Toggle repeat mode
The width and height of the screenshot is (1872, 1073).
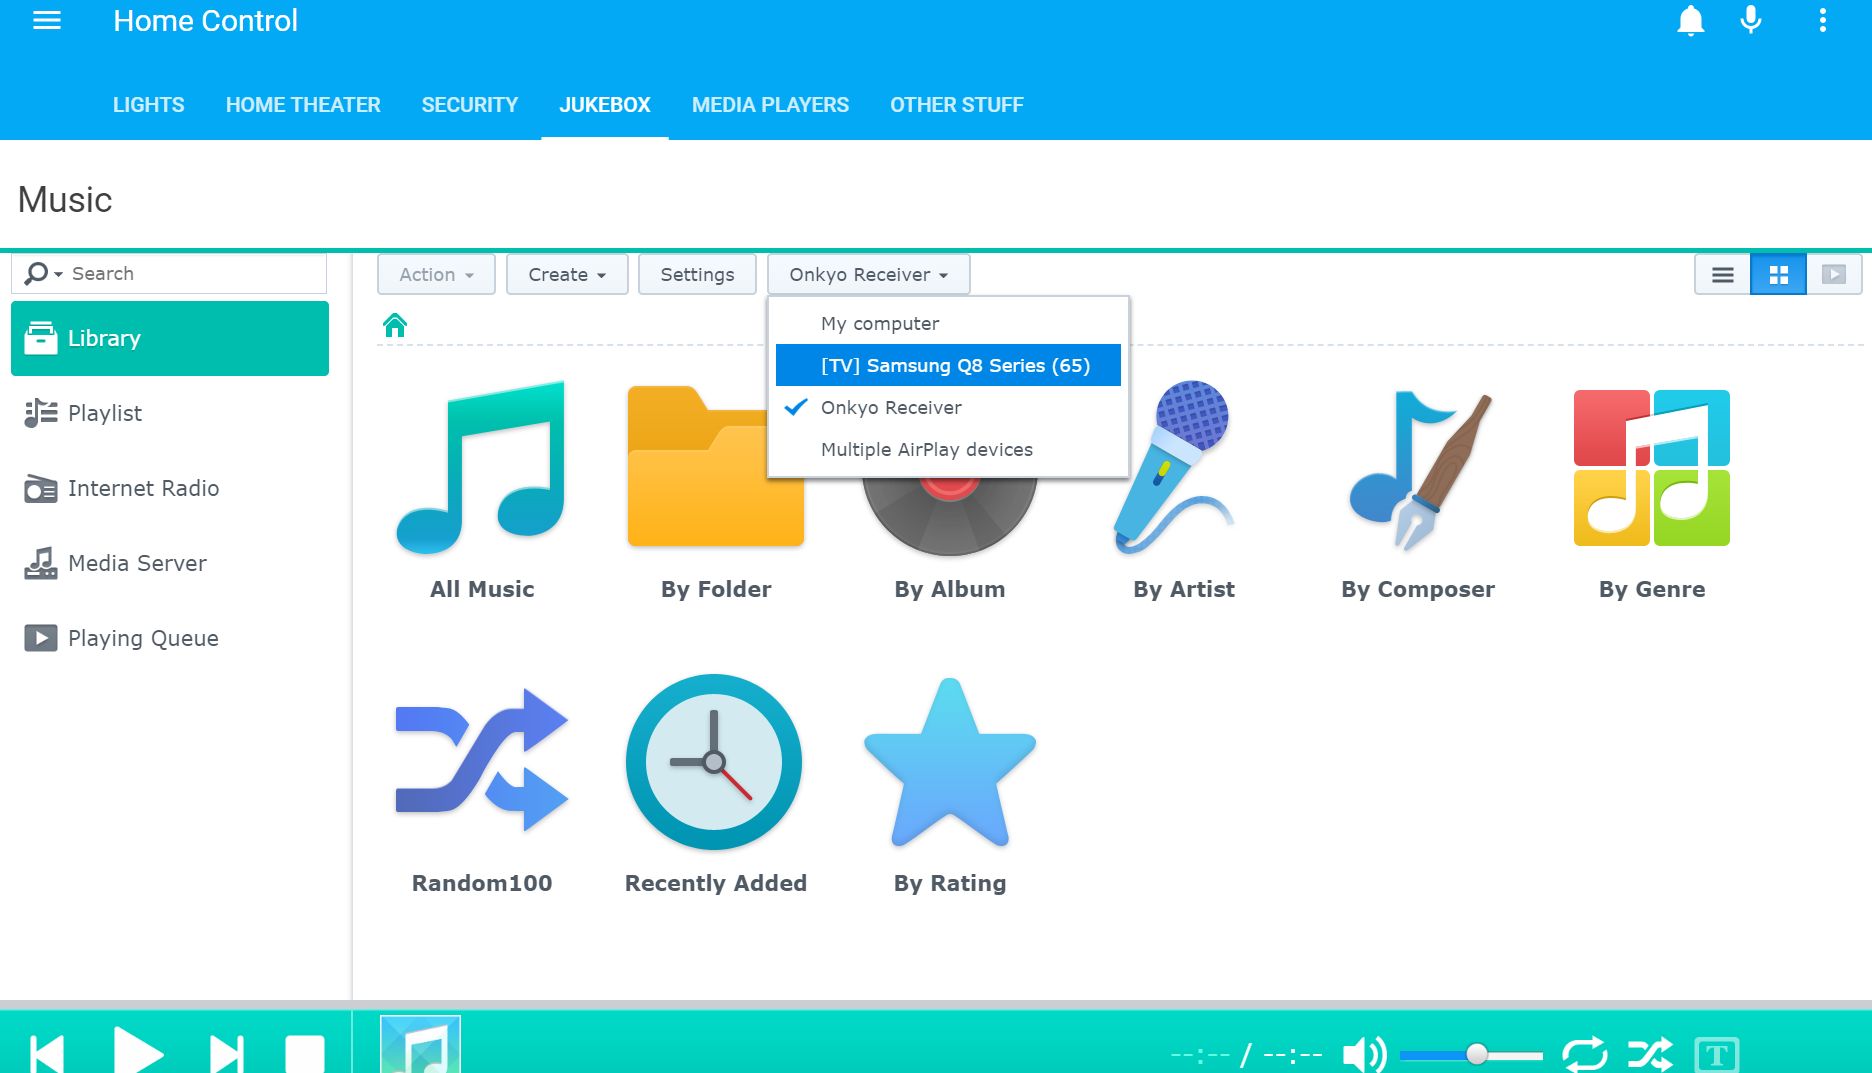point(1585,1054)
